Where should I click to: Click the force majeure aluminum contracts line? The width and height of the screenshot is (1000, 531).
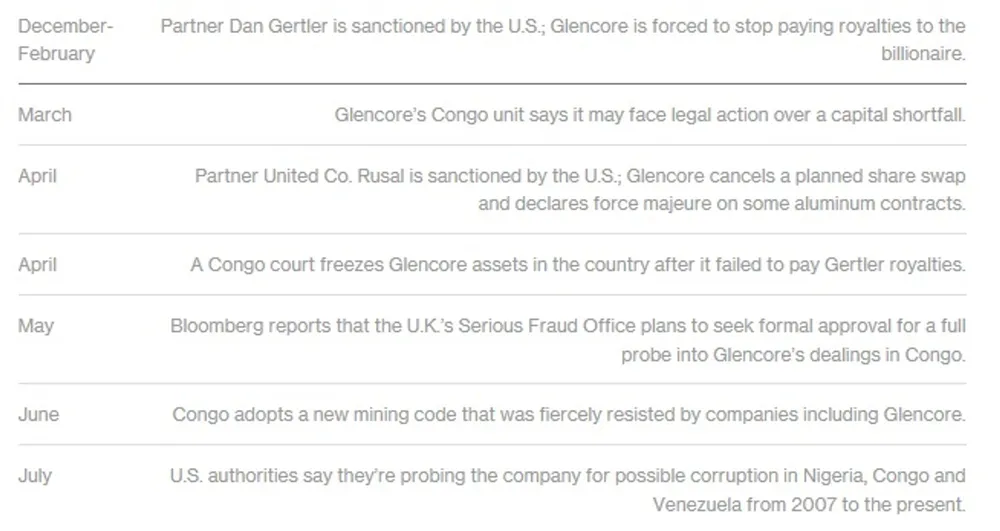(721, 204)
